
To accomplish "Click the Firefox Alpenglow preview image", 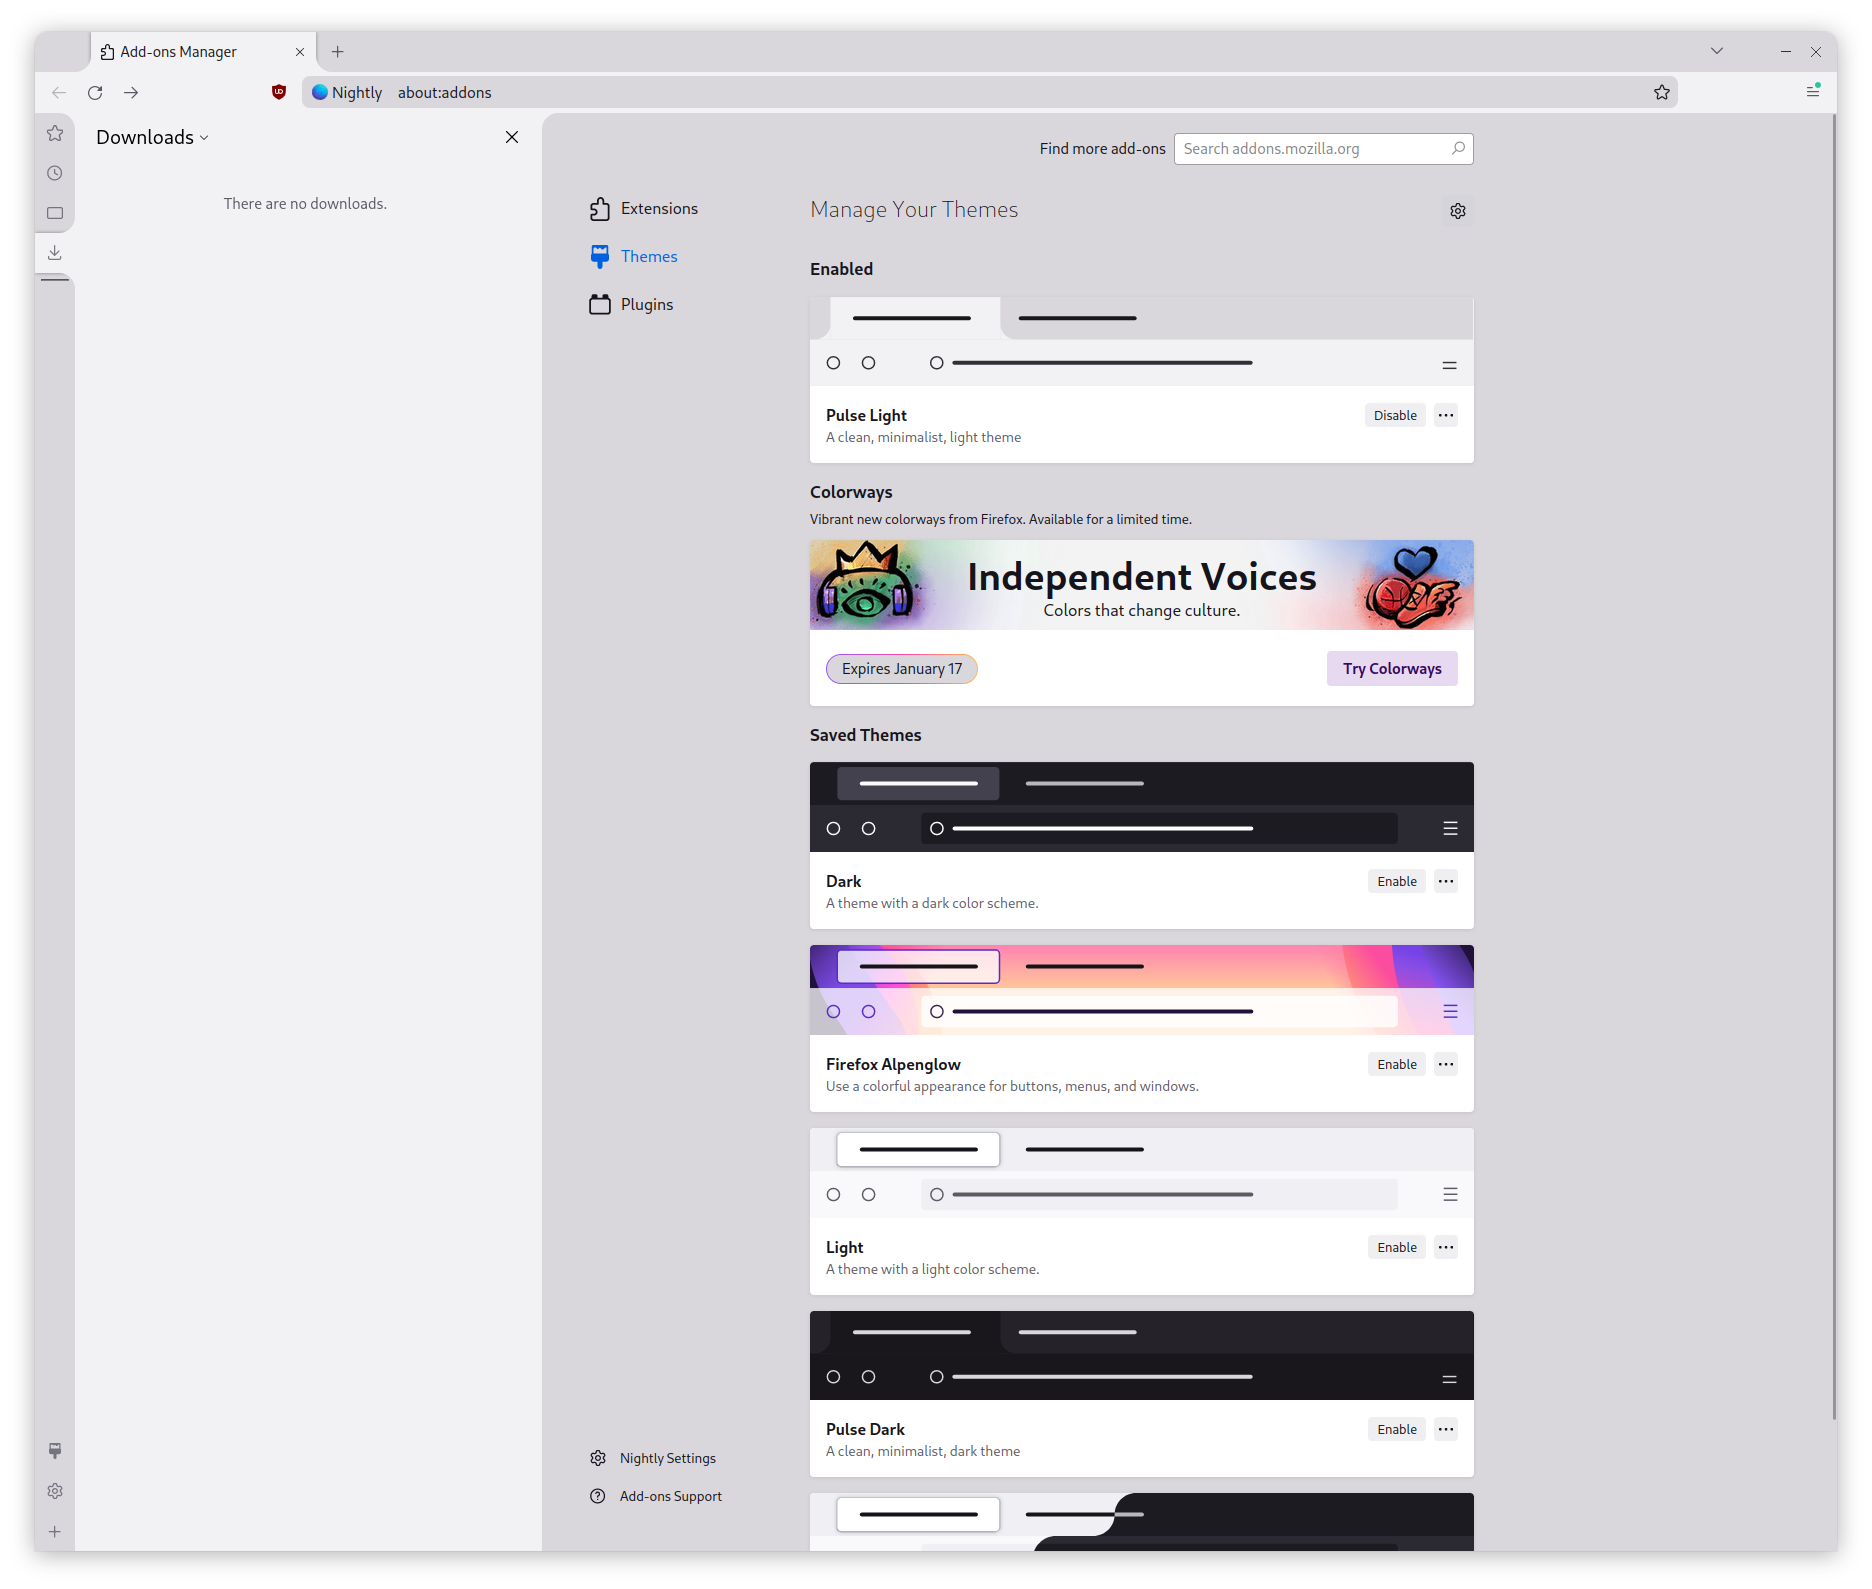I will 1142,990.
